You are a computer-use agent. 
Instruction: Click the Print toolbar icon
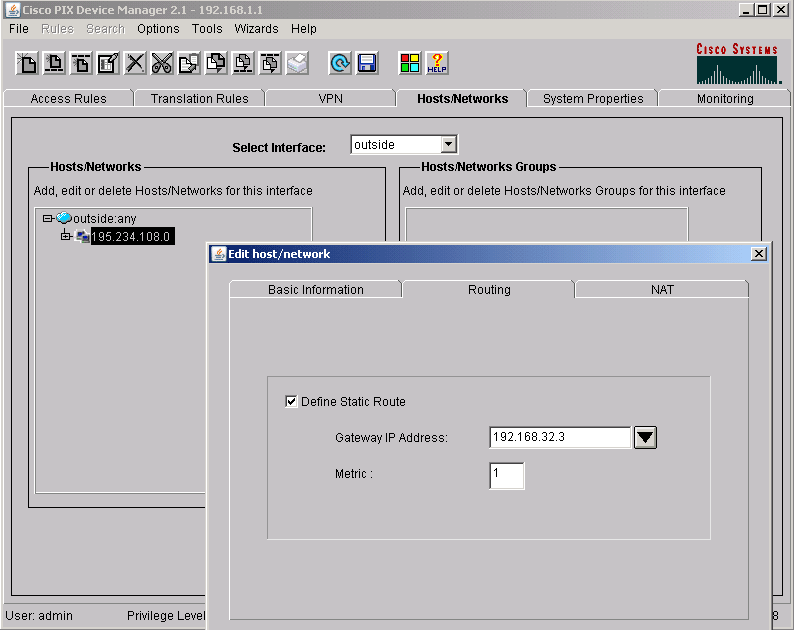click(x=297, y=63)
